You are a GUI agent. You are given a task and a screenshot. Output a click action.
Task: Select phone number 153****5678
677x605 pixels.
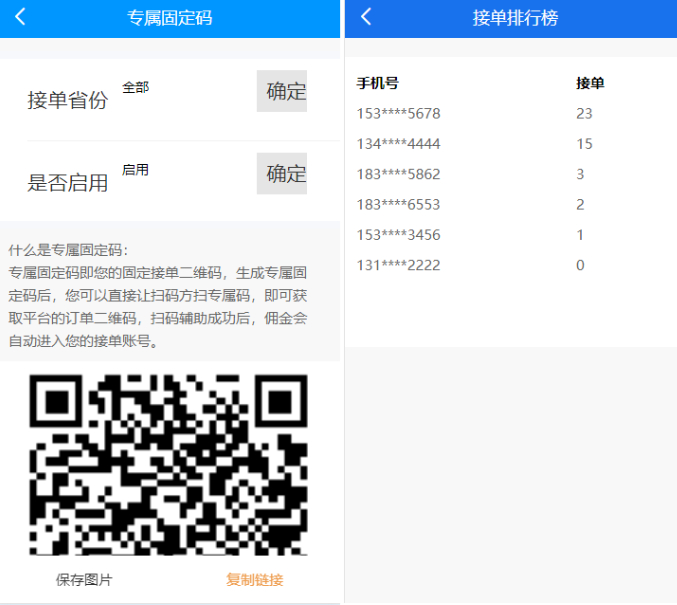click(x=399, y=114)
